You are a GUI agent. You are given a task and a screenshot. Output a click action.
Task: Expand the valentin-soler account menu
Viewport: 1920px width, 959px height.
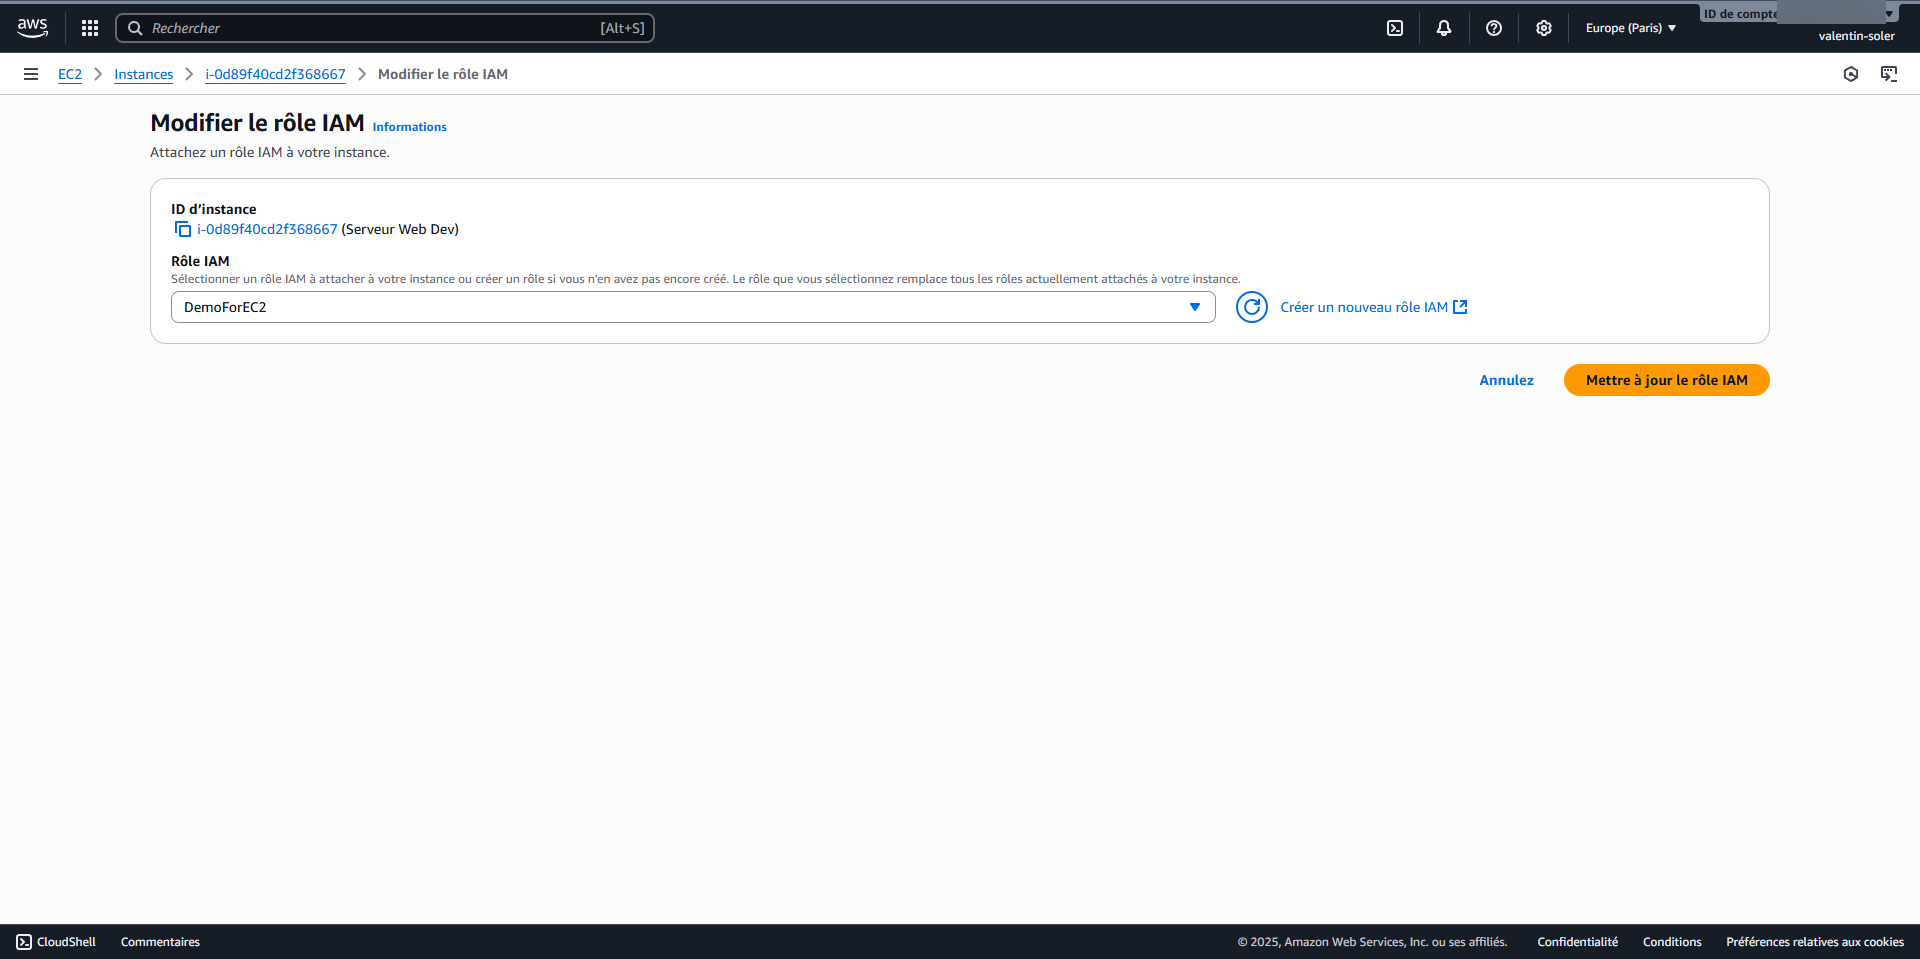[1855, 36]
